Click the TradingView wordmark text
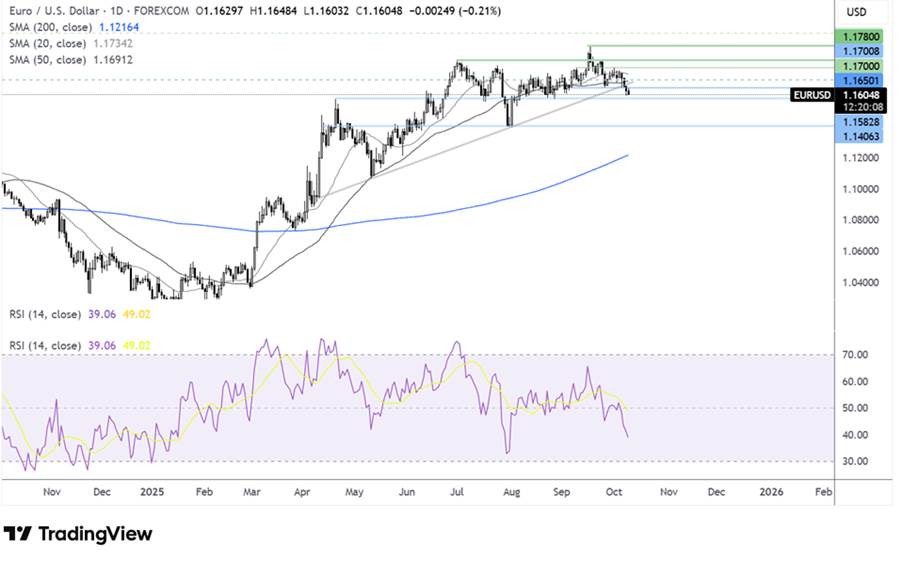This screenshot has height=562, width=902. (95, 534)
